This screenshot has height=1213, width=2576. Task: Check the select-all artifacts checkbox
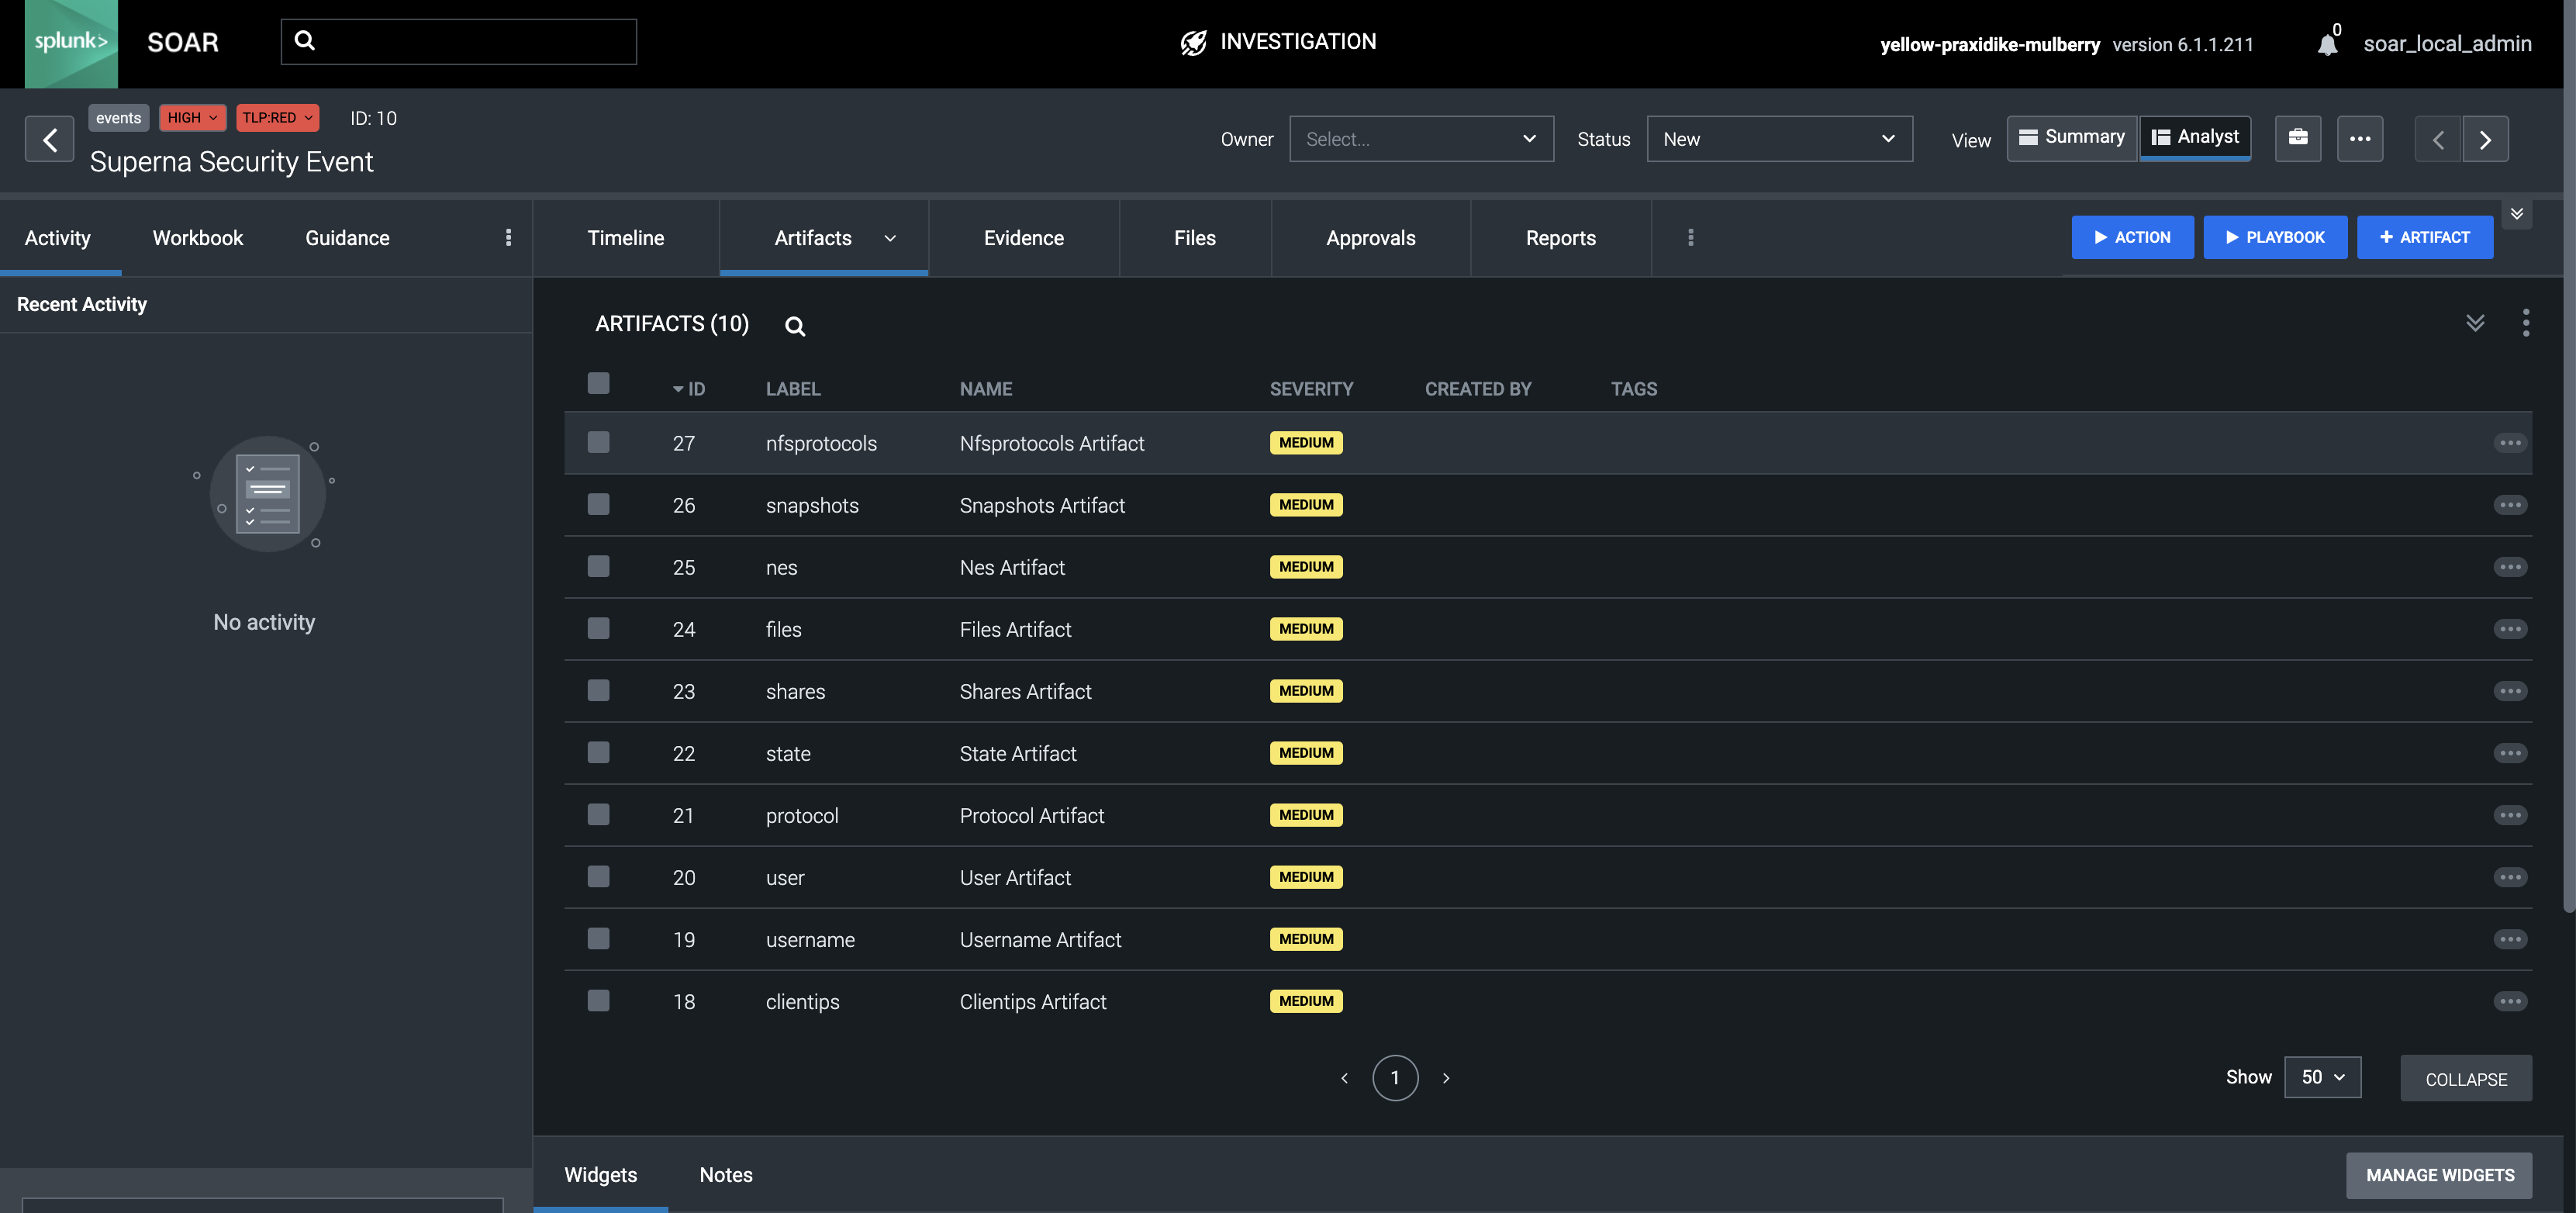coord(598,383)
